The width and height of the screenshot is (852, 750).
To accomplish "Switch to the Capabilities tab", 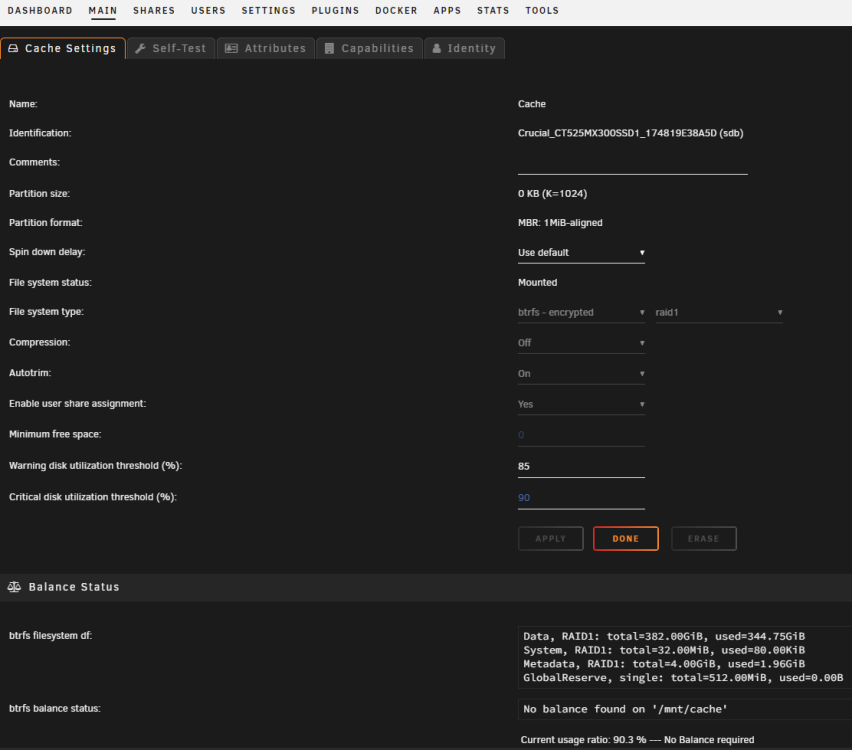I will click(x=369, y=48).
